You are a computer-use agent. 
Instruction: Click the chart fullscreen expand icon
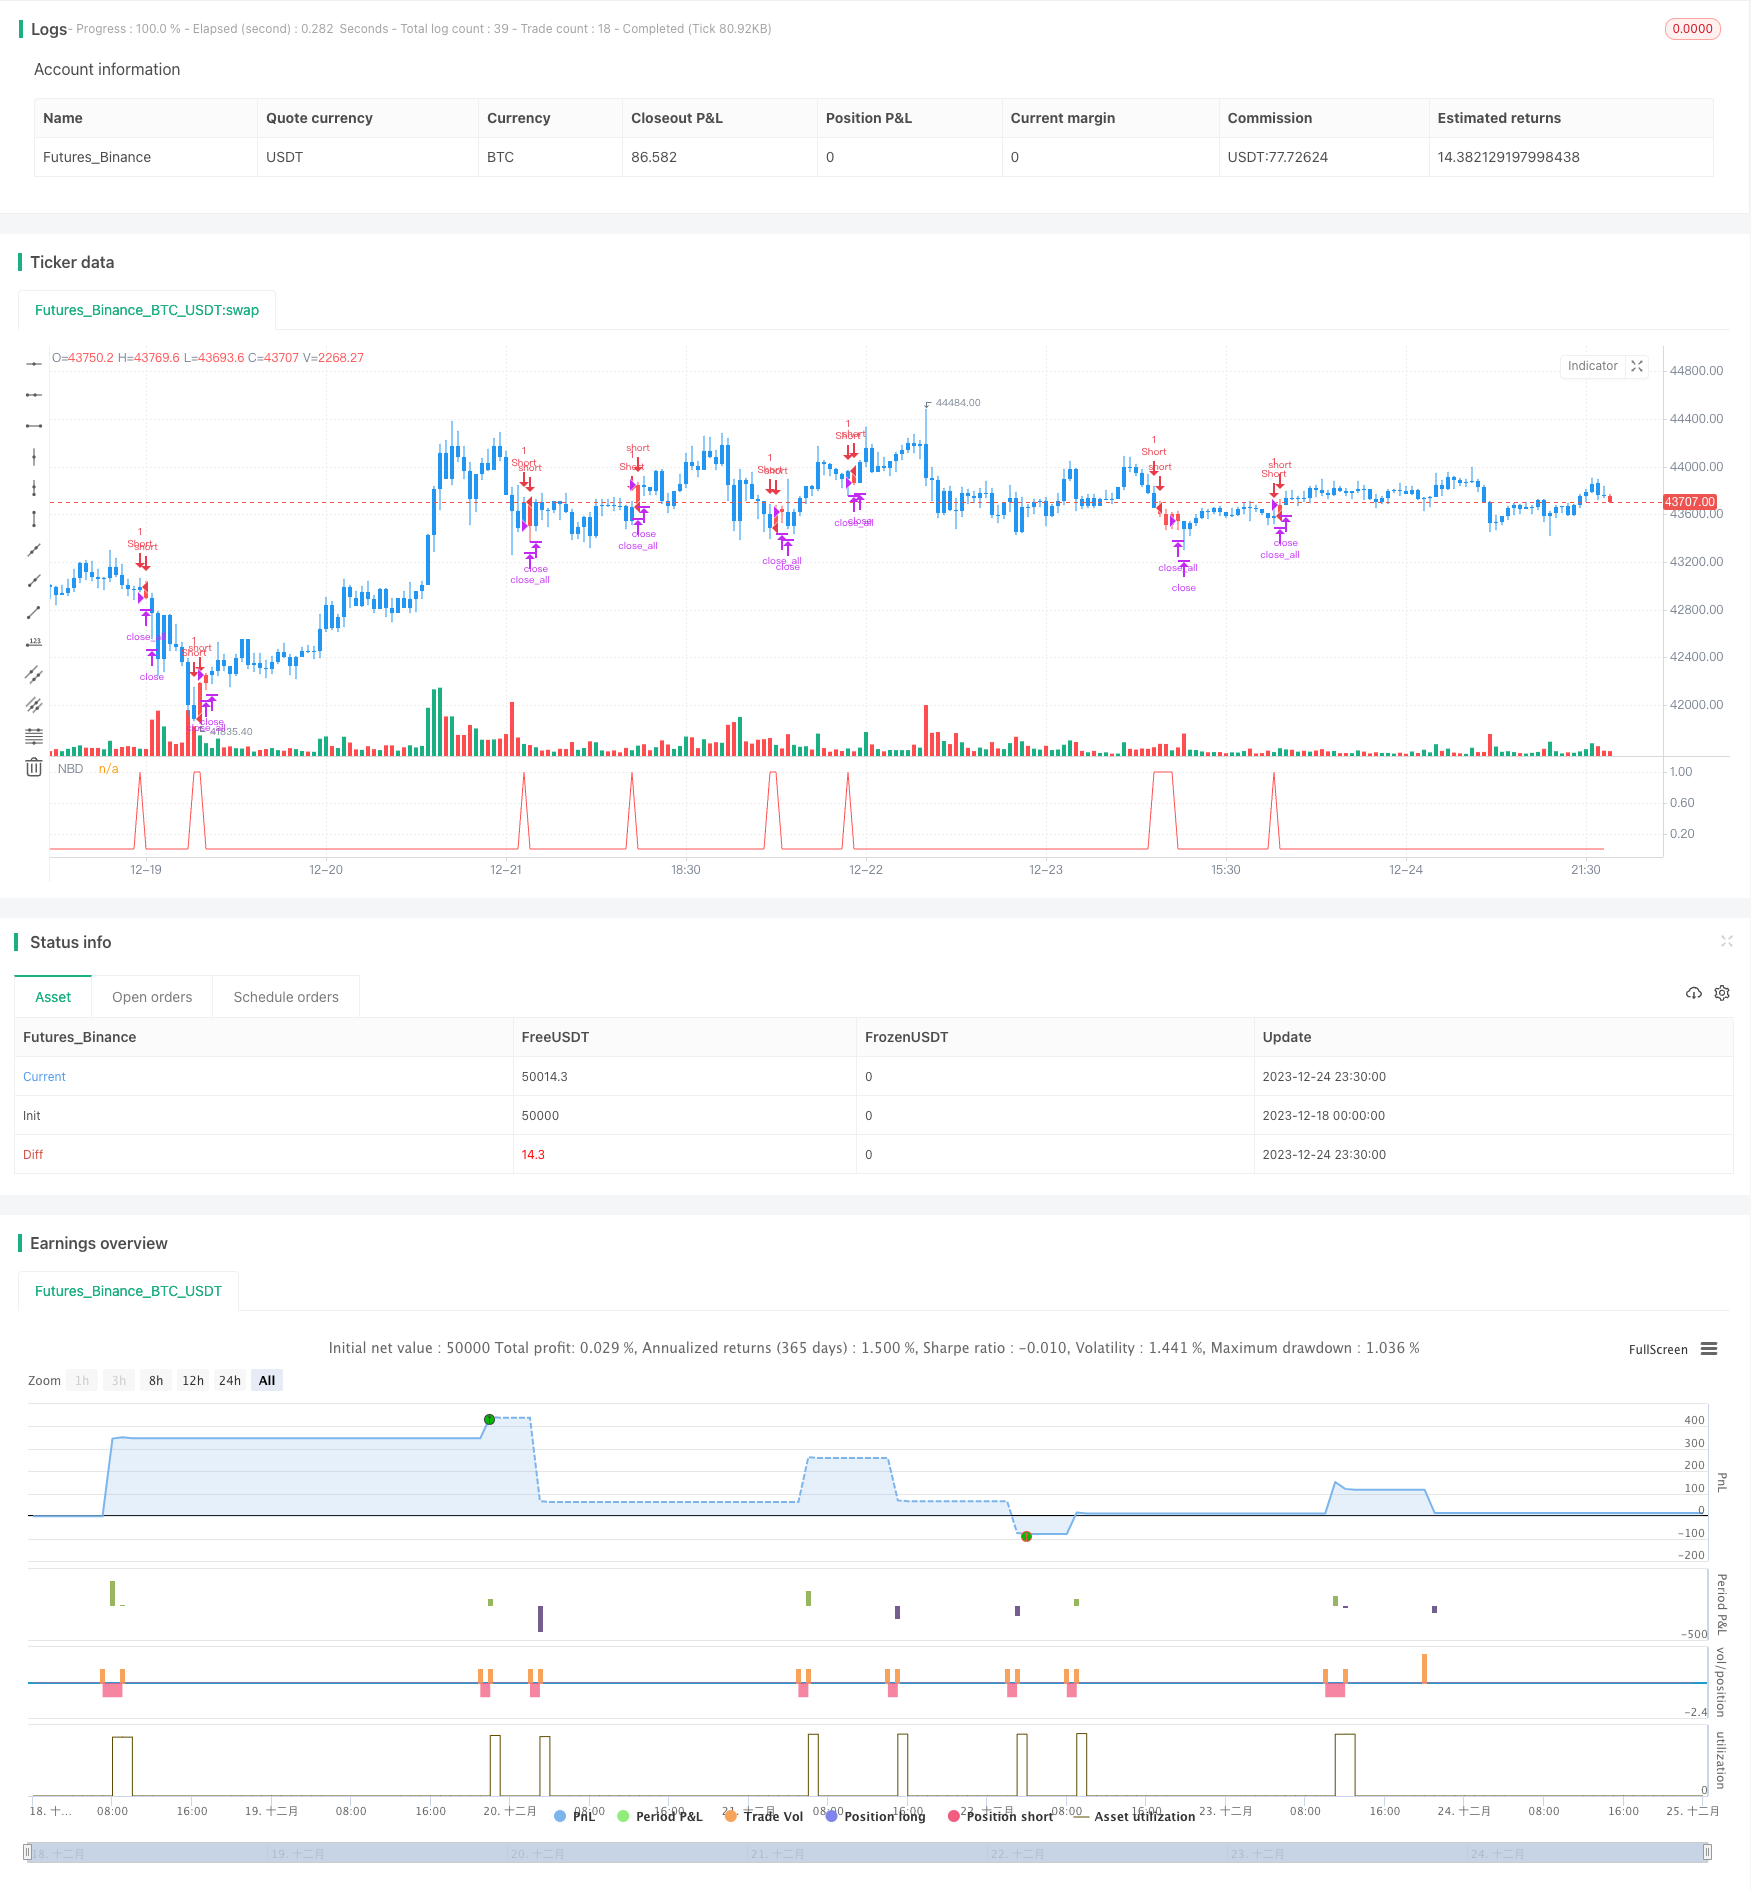pyautogui.click(x=1637, y=366)
